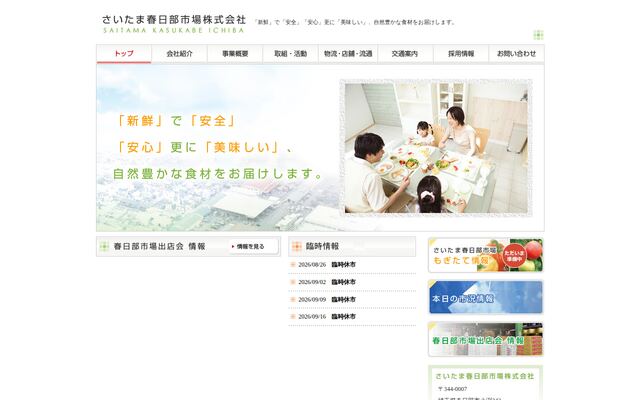
Task: Click the small green grid icon below the tagline
Action: point(538,35)
